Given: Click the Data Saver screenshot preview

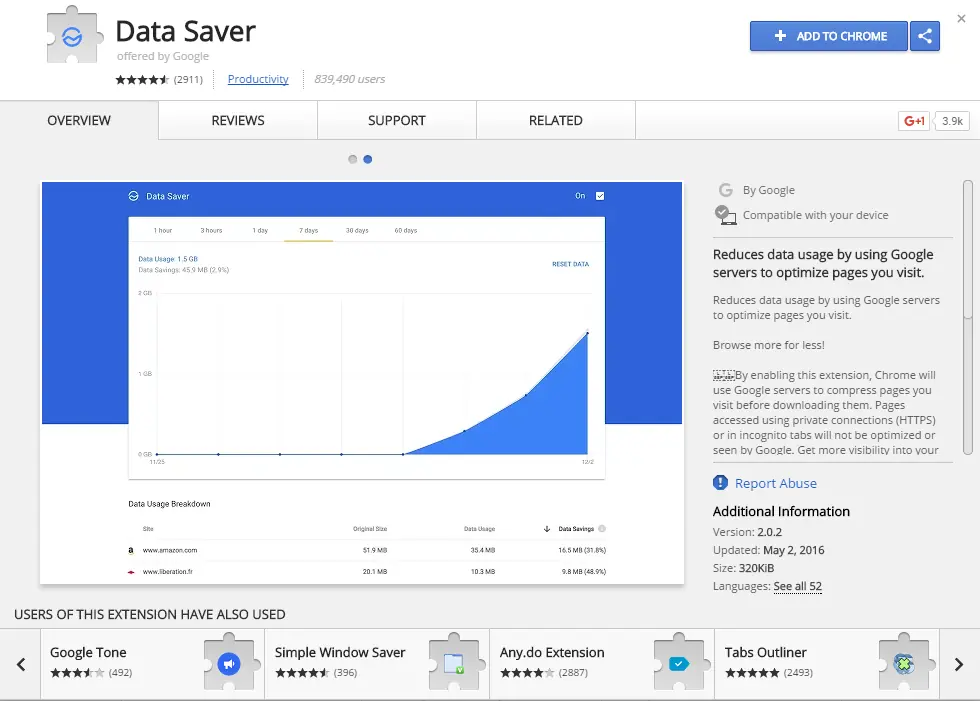Looking at the screenshot, I should click(362, 383).
